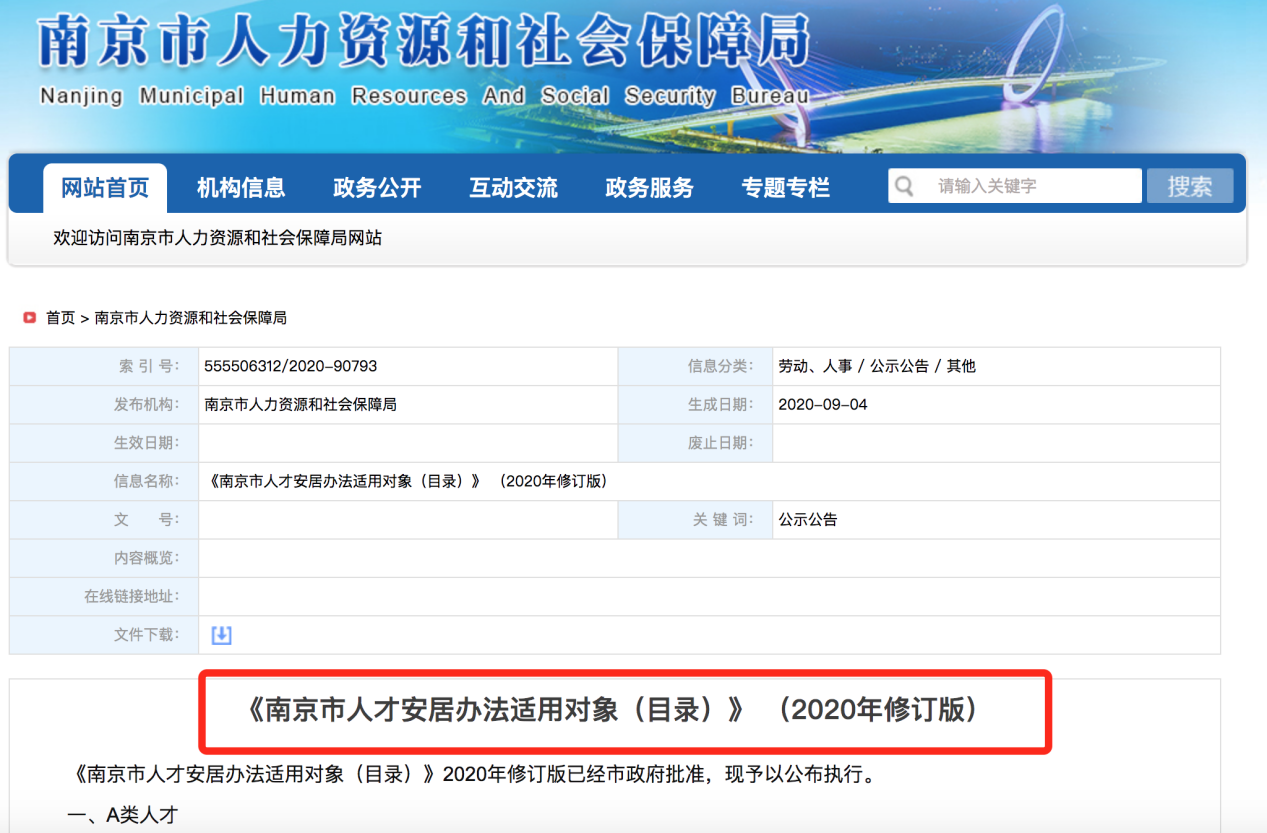
Task: Select the 网站首页 tab
Action: 106,186
